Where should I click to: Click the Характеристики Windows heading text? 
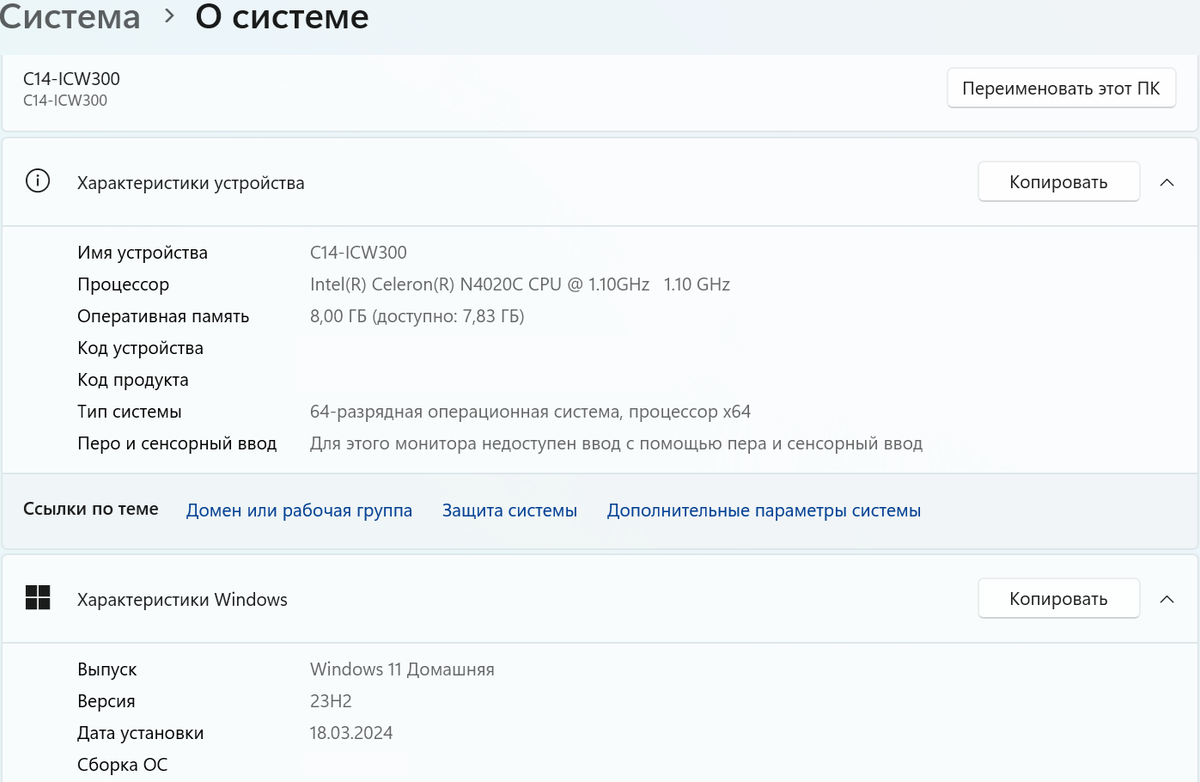(182, 600)
